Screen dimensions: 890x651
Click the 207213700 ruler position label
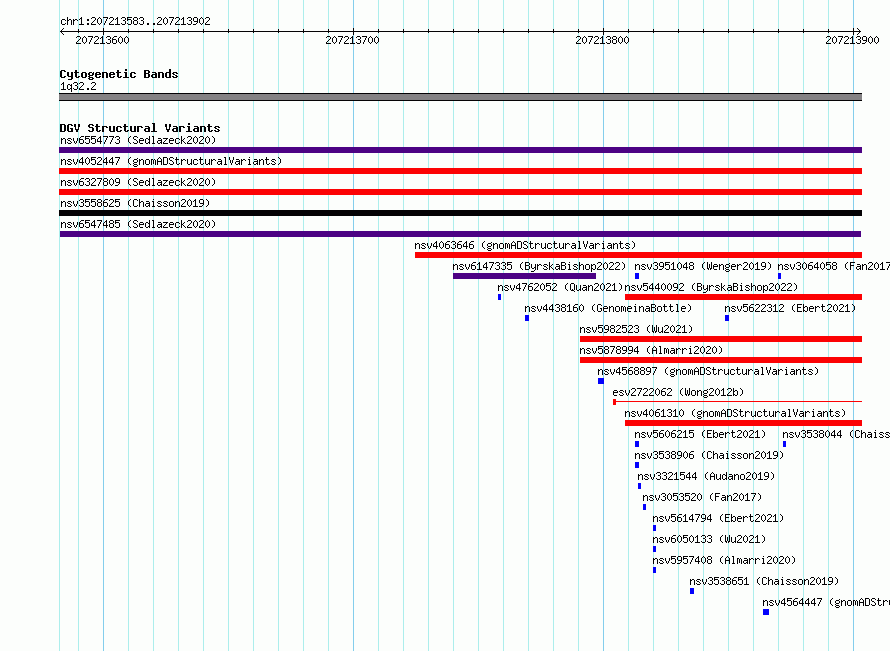coord(352,40)
